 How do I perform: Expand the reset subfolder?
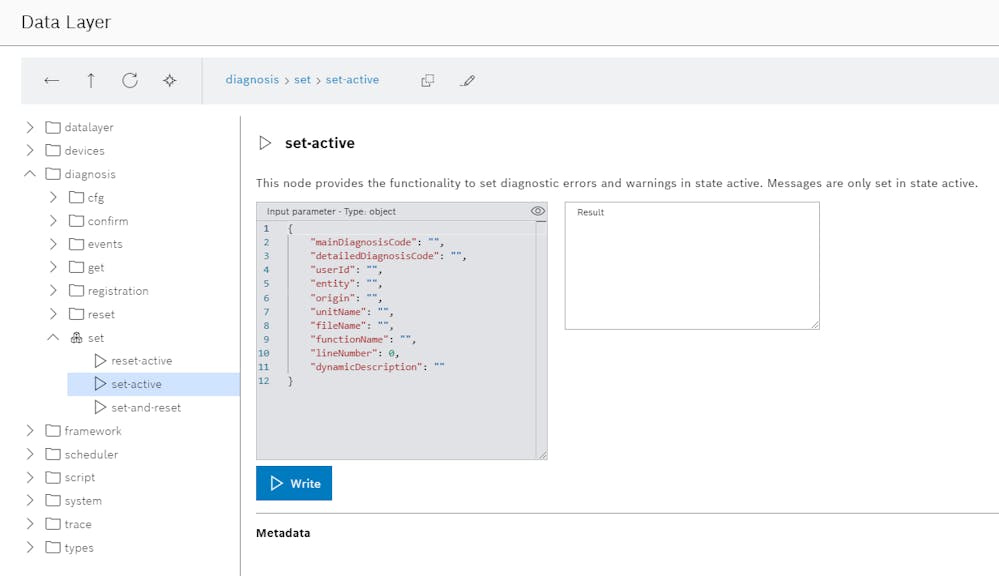(54, 314)
